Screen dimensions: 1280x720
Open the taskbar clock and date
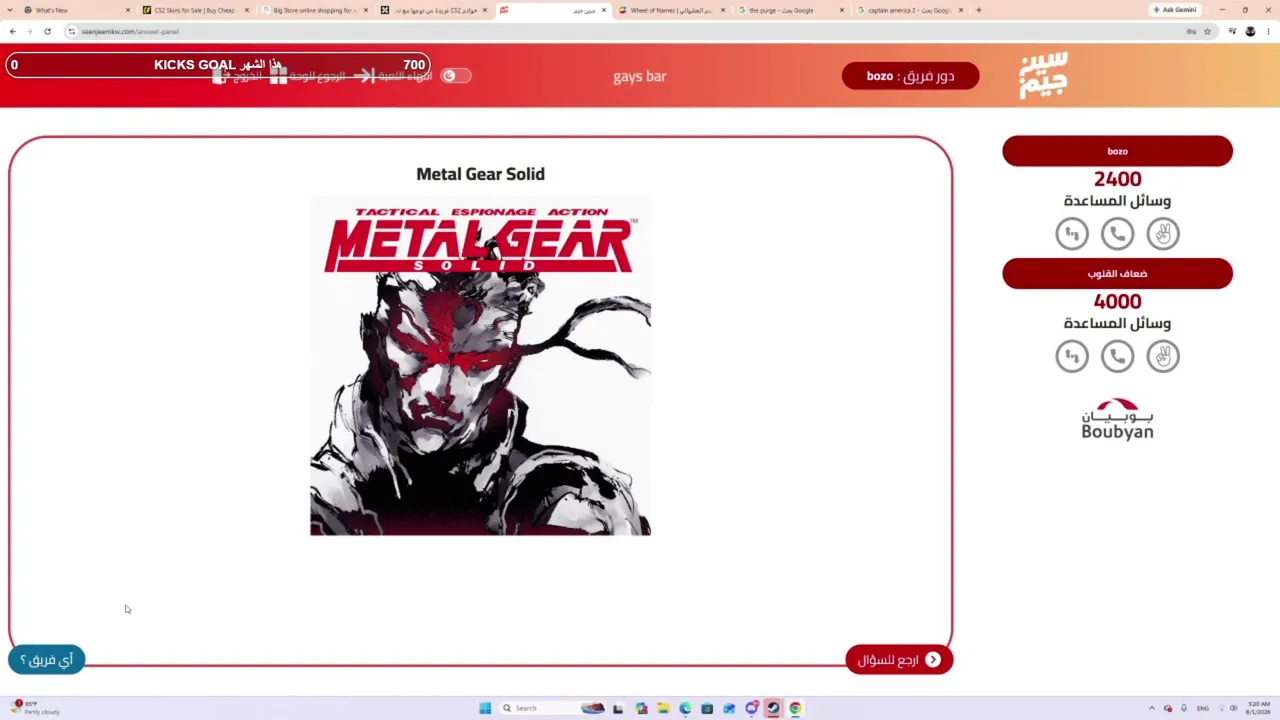(1258, 708)
